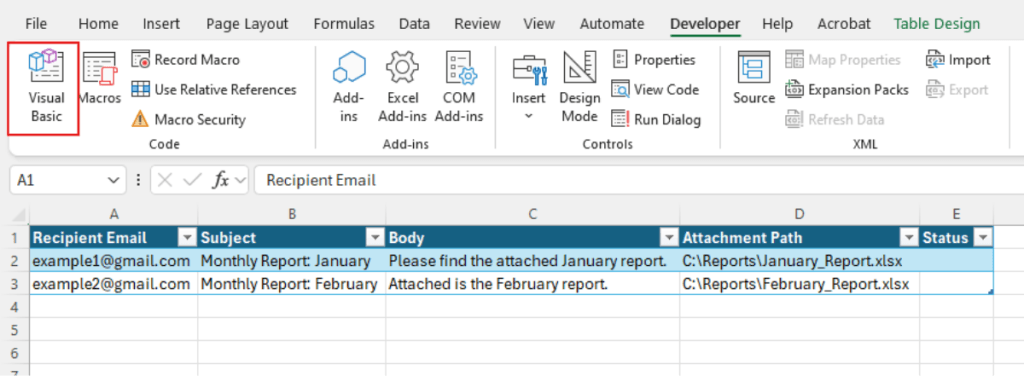Switch to the Help tab

pyautogui.click(x=777, y=24)
